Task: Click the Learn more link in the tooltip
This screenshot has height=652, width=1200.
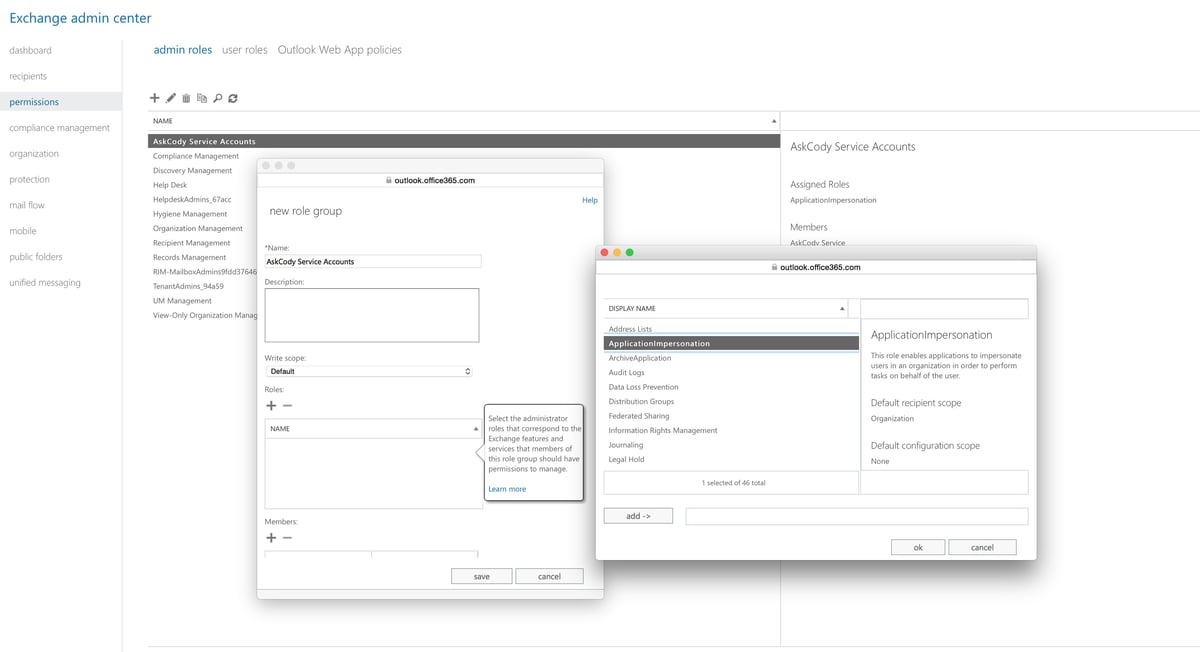Action: (x=505, y=488)
